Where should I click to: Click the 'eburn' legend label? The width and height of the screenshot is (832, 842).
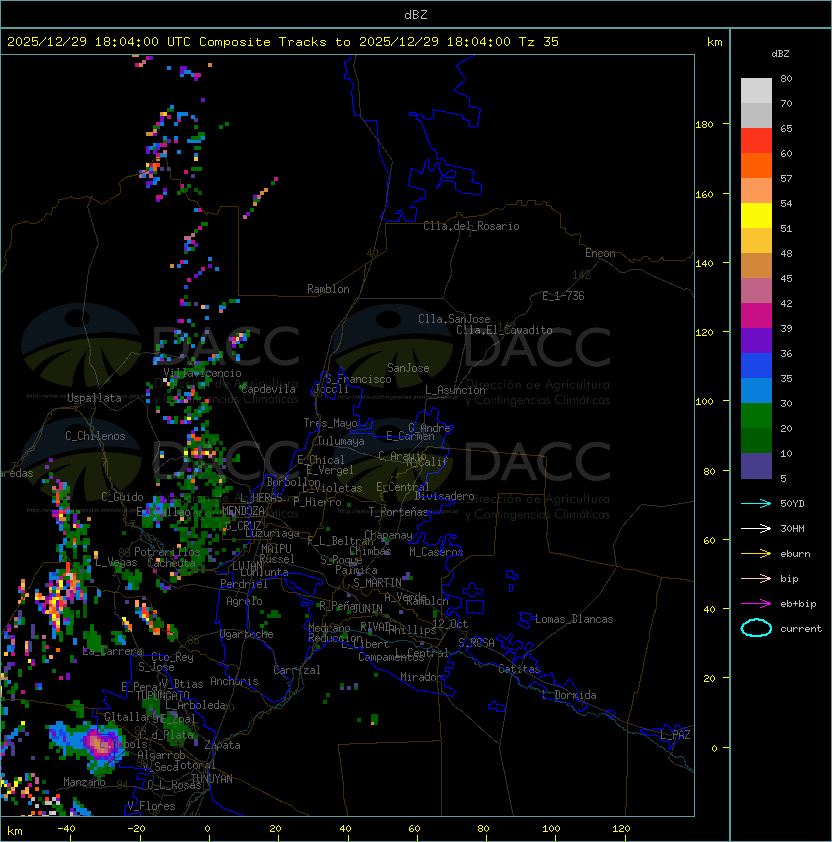coord(795,554)
